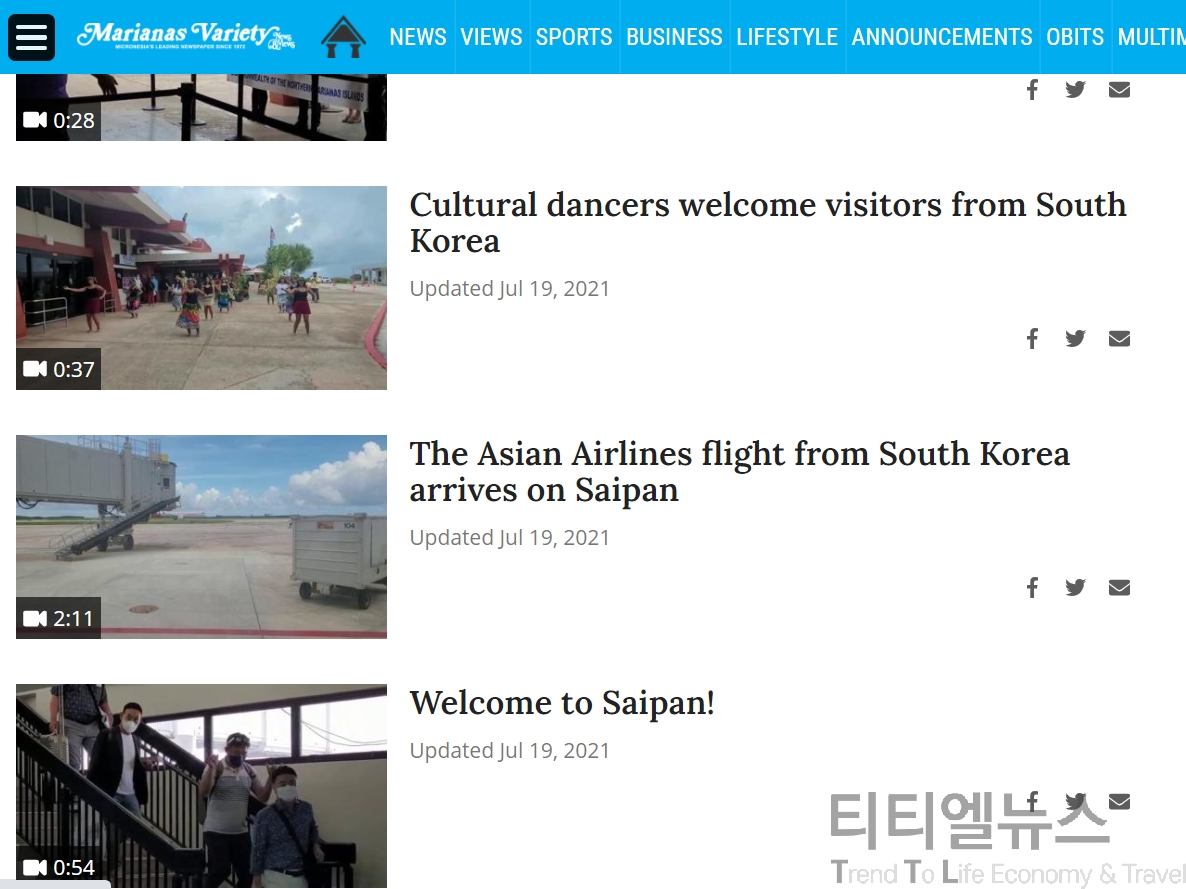
Task: Play the Asian Airlines flight video thumbnail
Action: (x=201, y=536)
